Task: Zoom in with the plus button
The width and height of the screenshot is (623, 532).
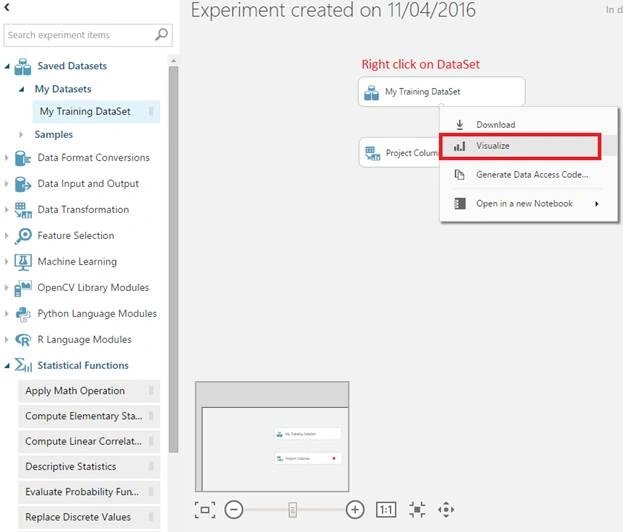Action: coord(355,510)
